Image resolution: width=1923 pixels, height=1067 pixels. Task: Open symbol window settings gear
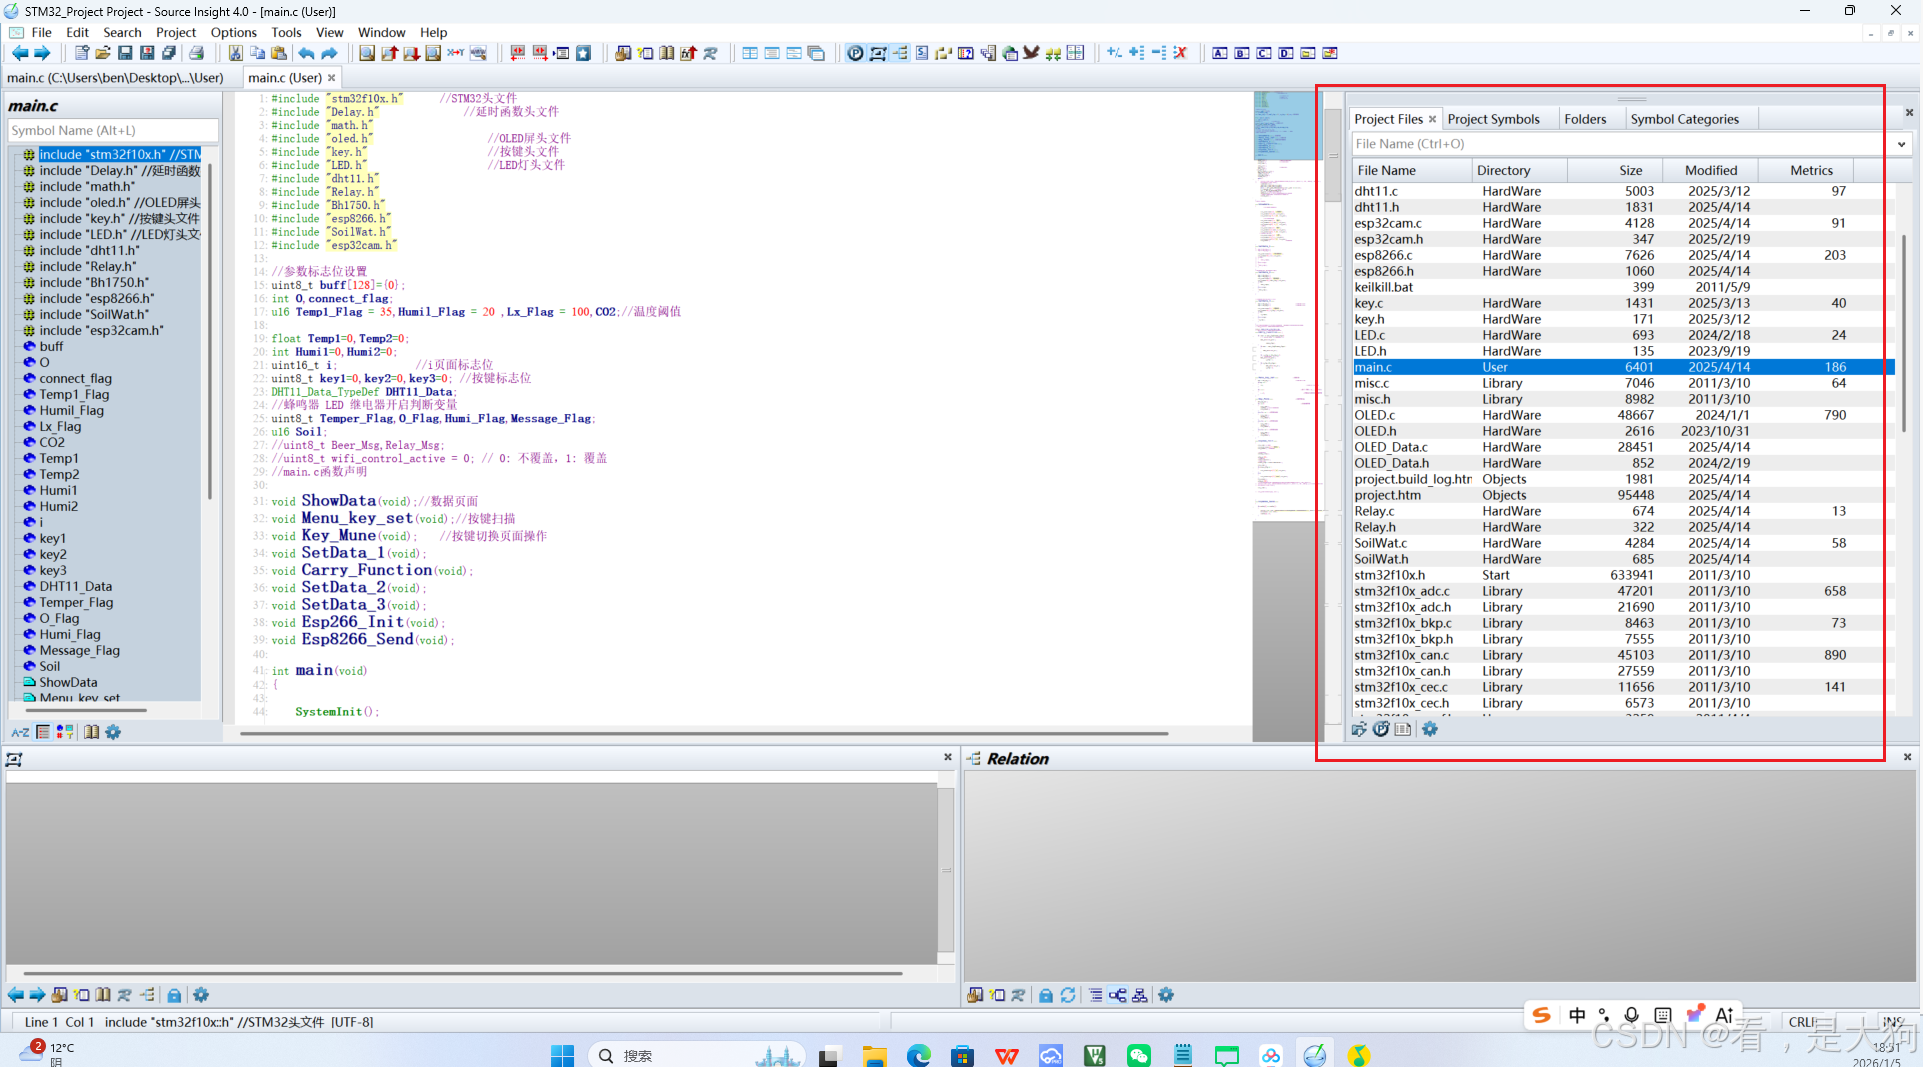(x=113, y=732)
